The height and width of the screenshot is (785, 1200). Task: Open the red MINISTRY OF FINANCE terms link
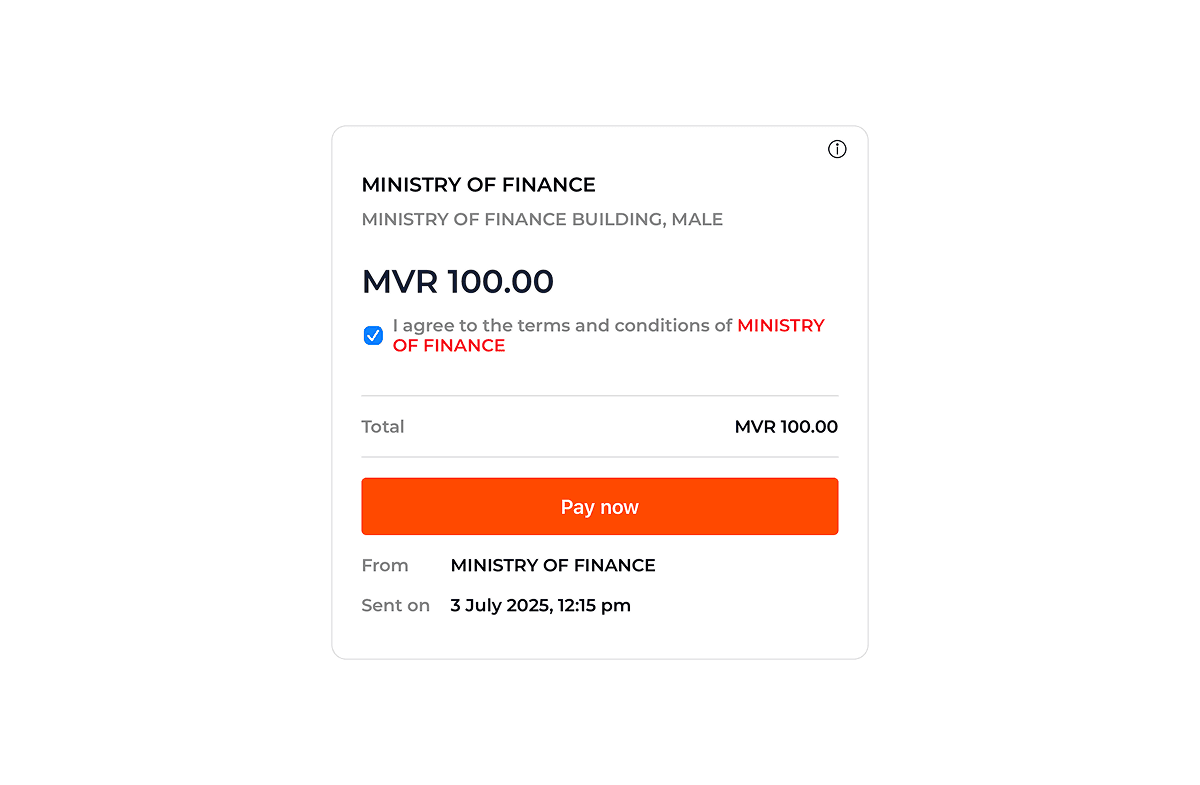tap(780, 326)
